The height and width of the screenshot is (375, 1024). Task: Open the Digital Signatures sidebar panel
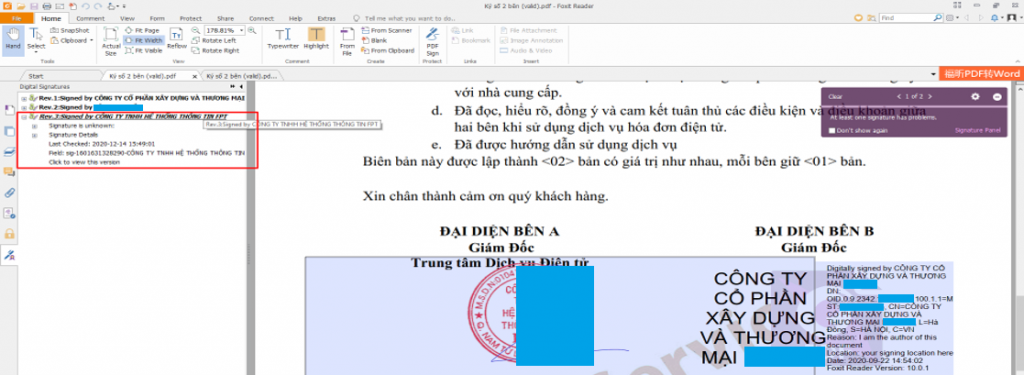coord(9,255)
